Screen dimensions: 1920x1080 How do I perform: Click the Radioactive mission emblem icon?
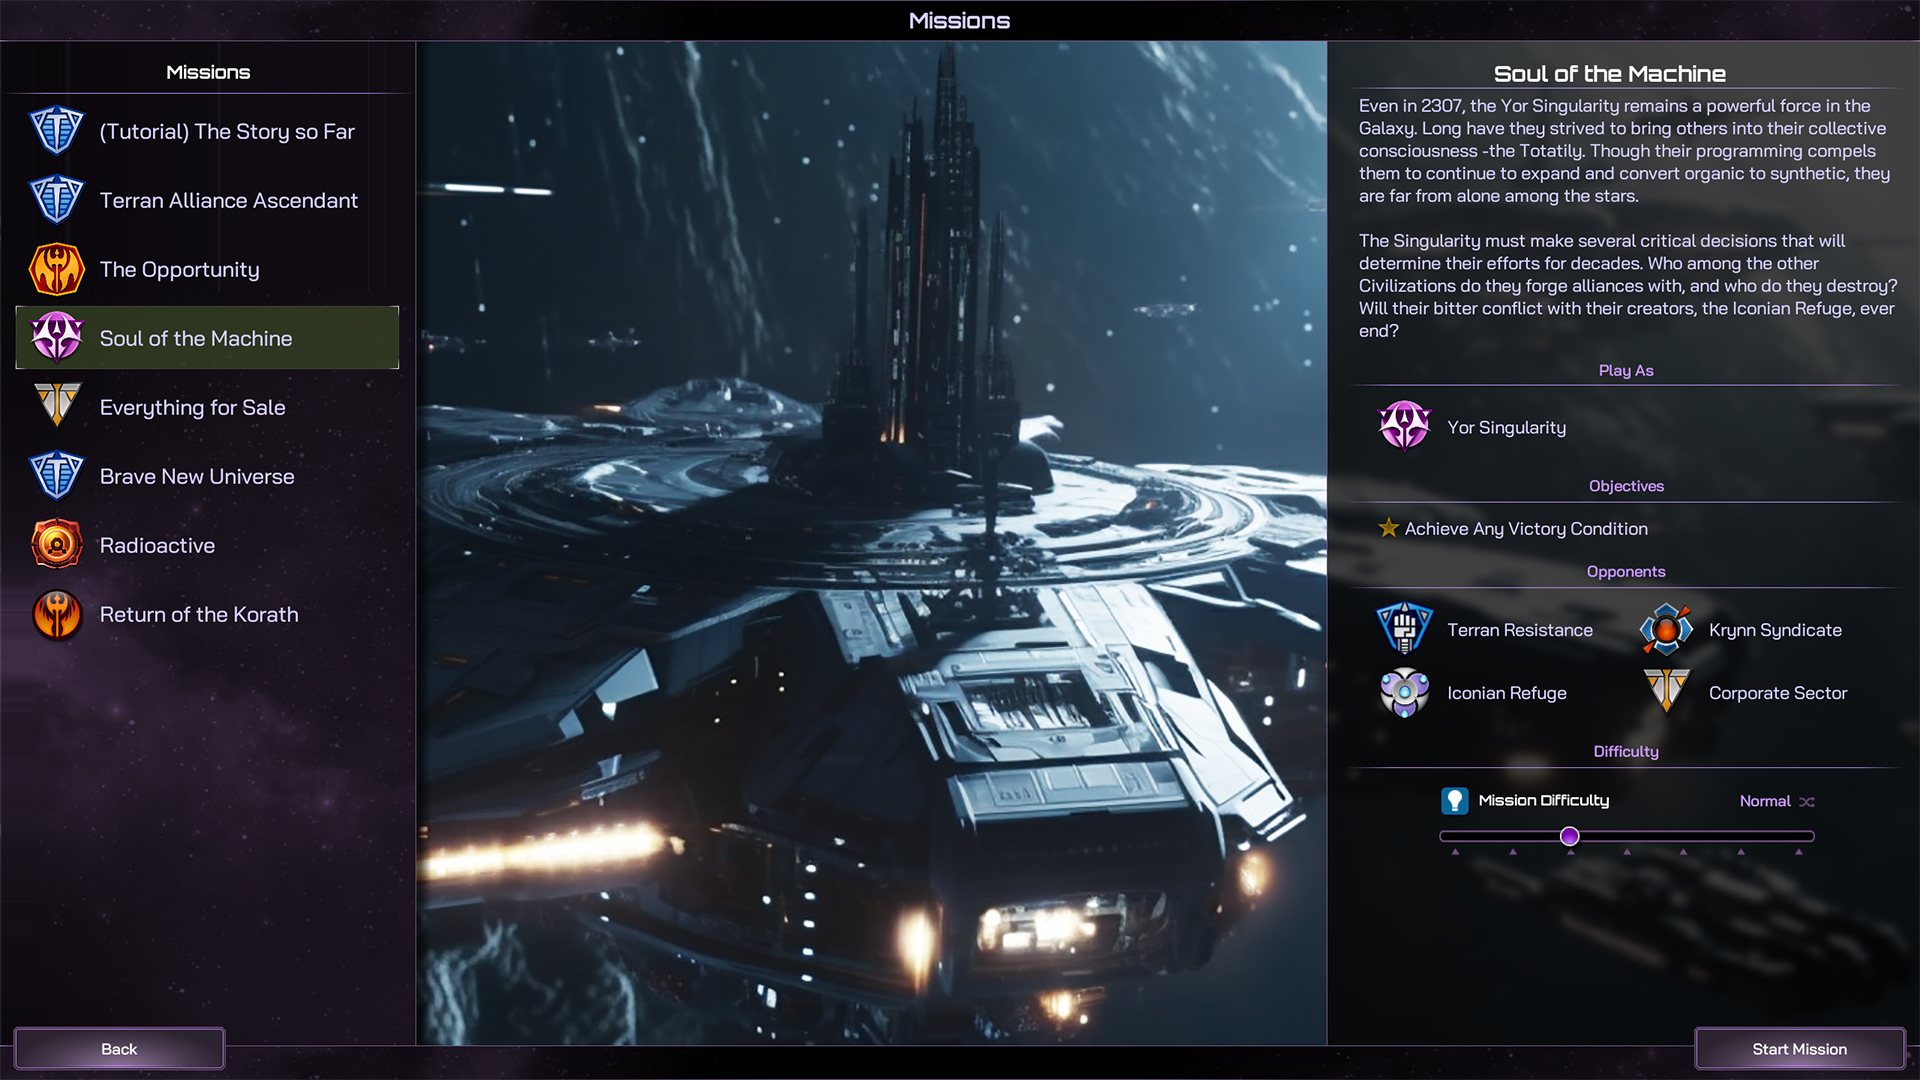57,545
